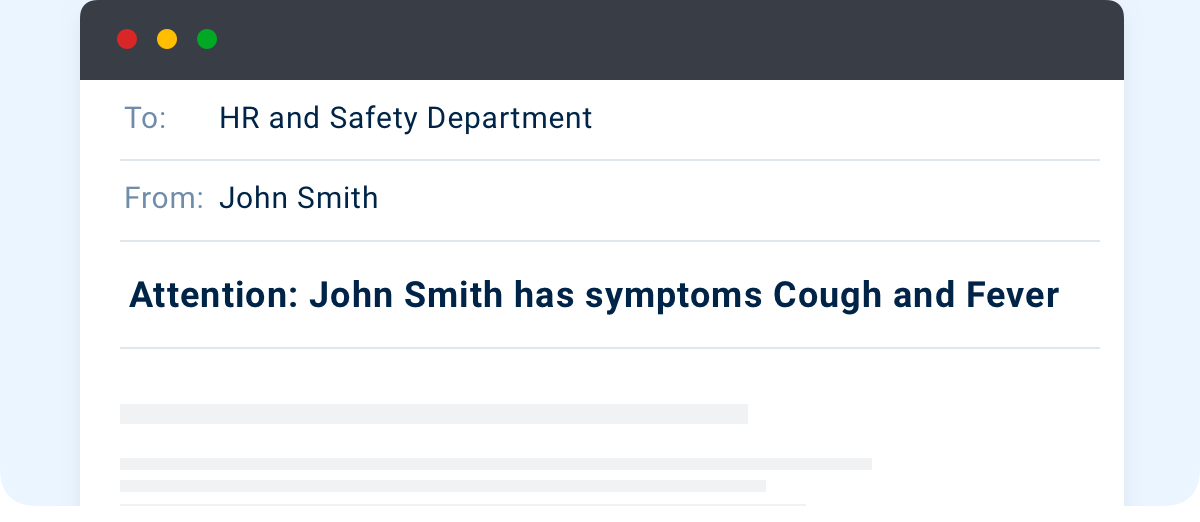
Task: Click the third gray body placeholder line
Action: click(x=443, y=486)
